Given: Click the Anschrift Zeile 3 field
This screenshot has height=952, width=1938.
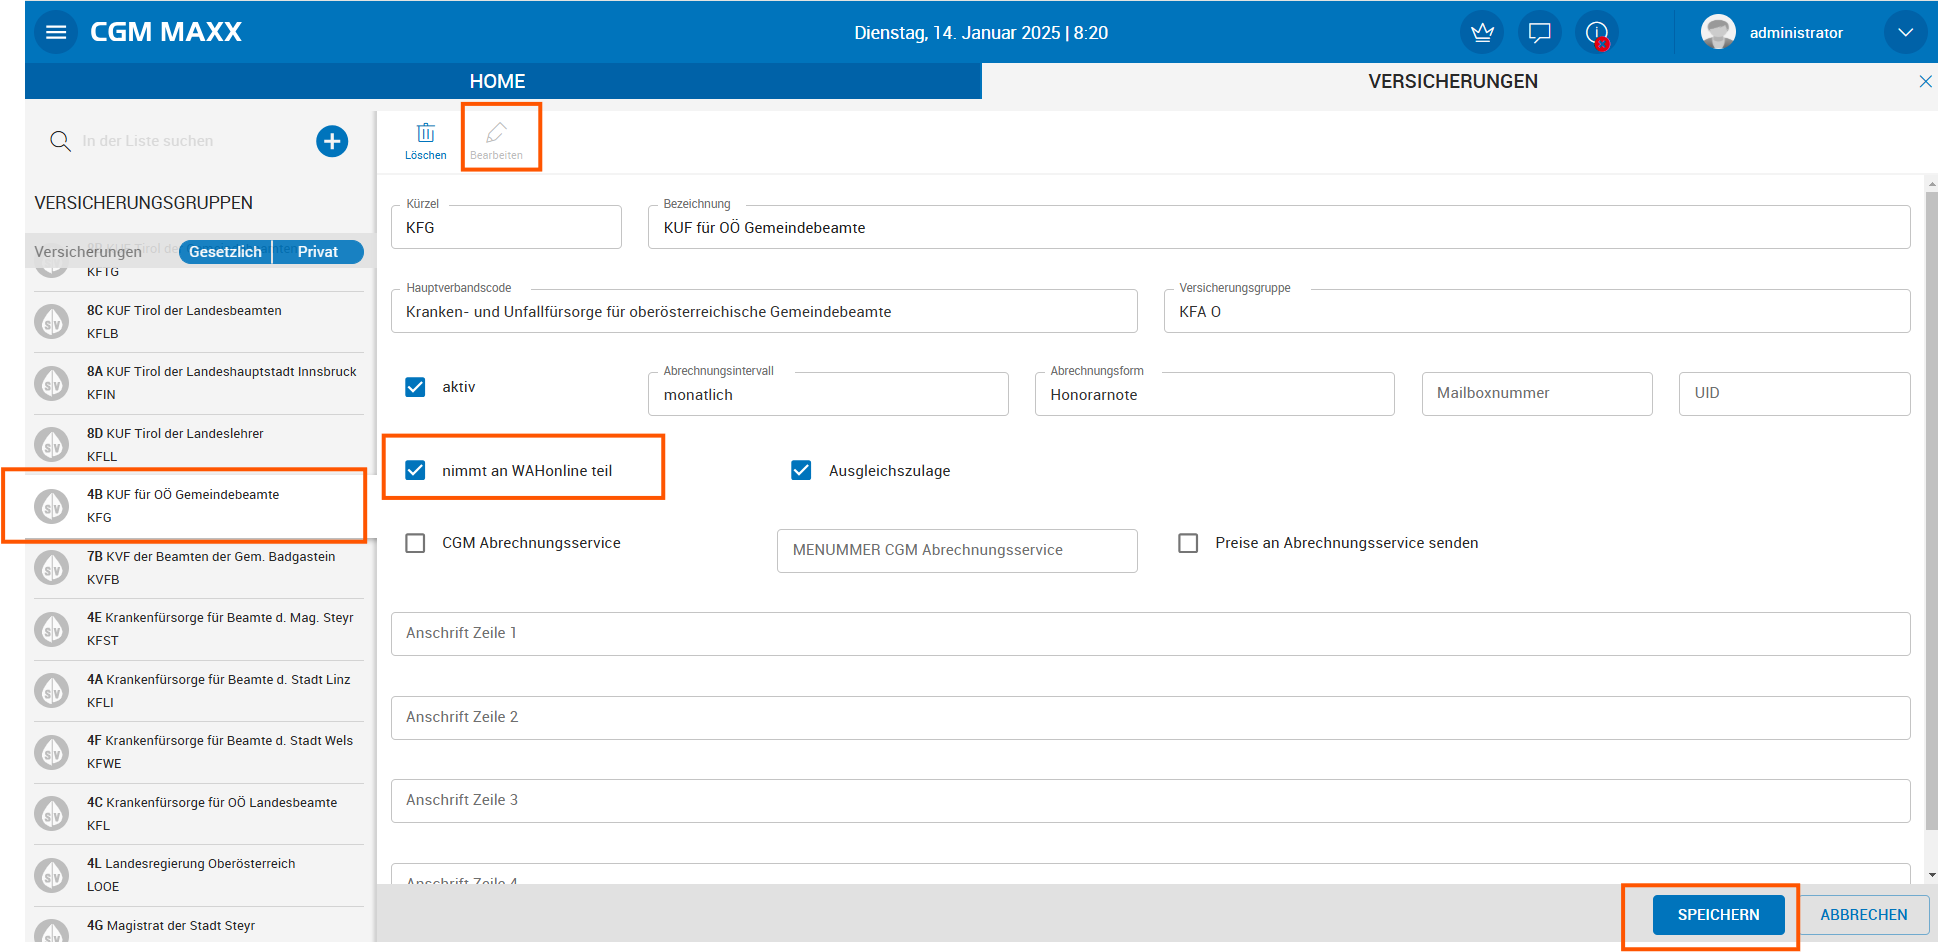Looking at the screenshot, I should (x=1150, y=801).
